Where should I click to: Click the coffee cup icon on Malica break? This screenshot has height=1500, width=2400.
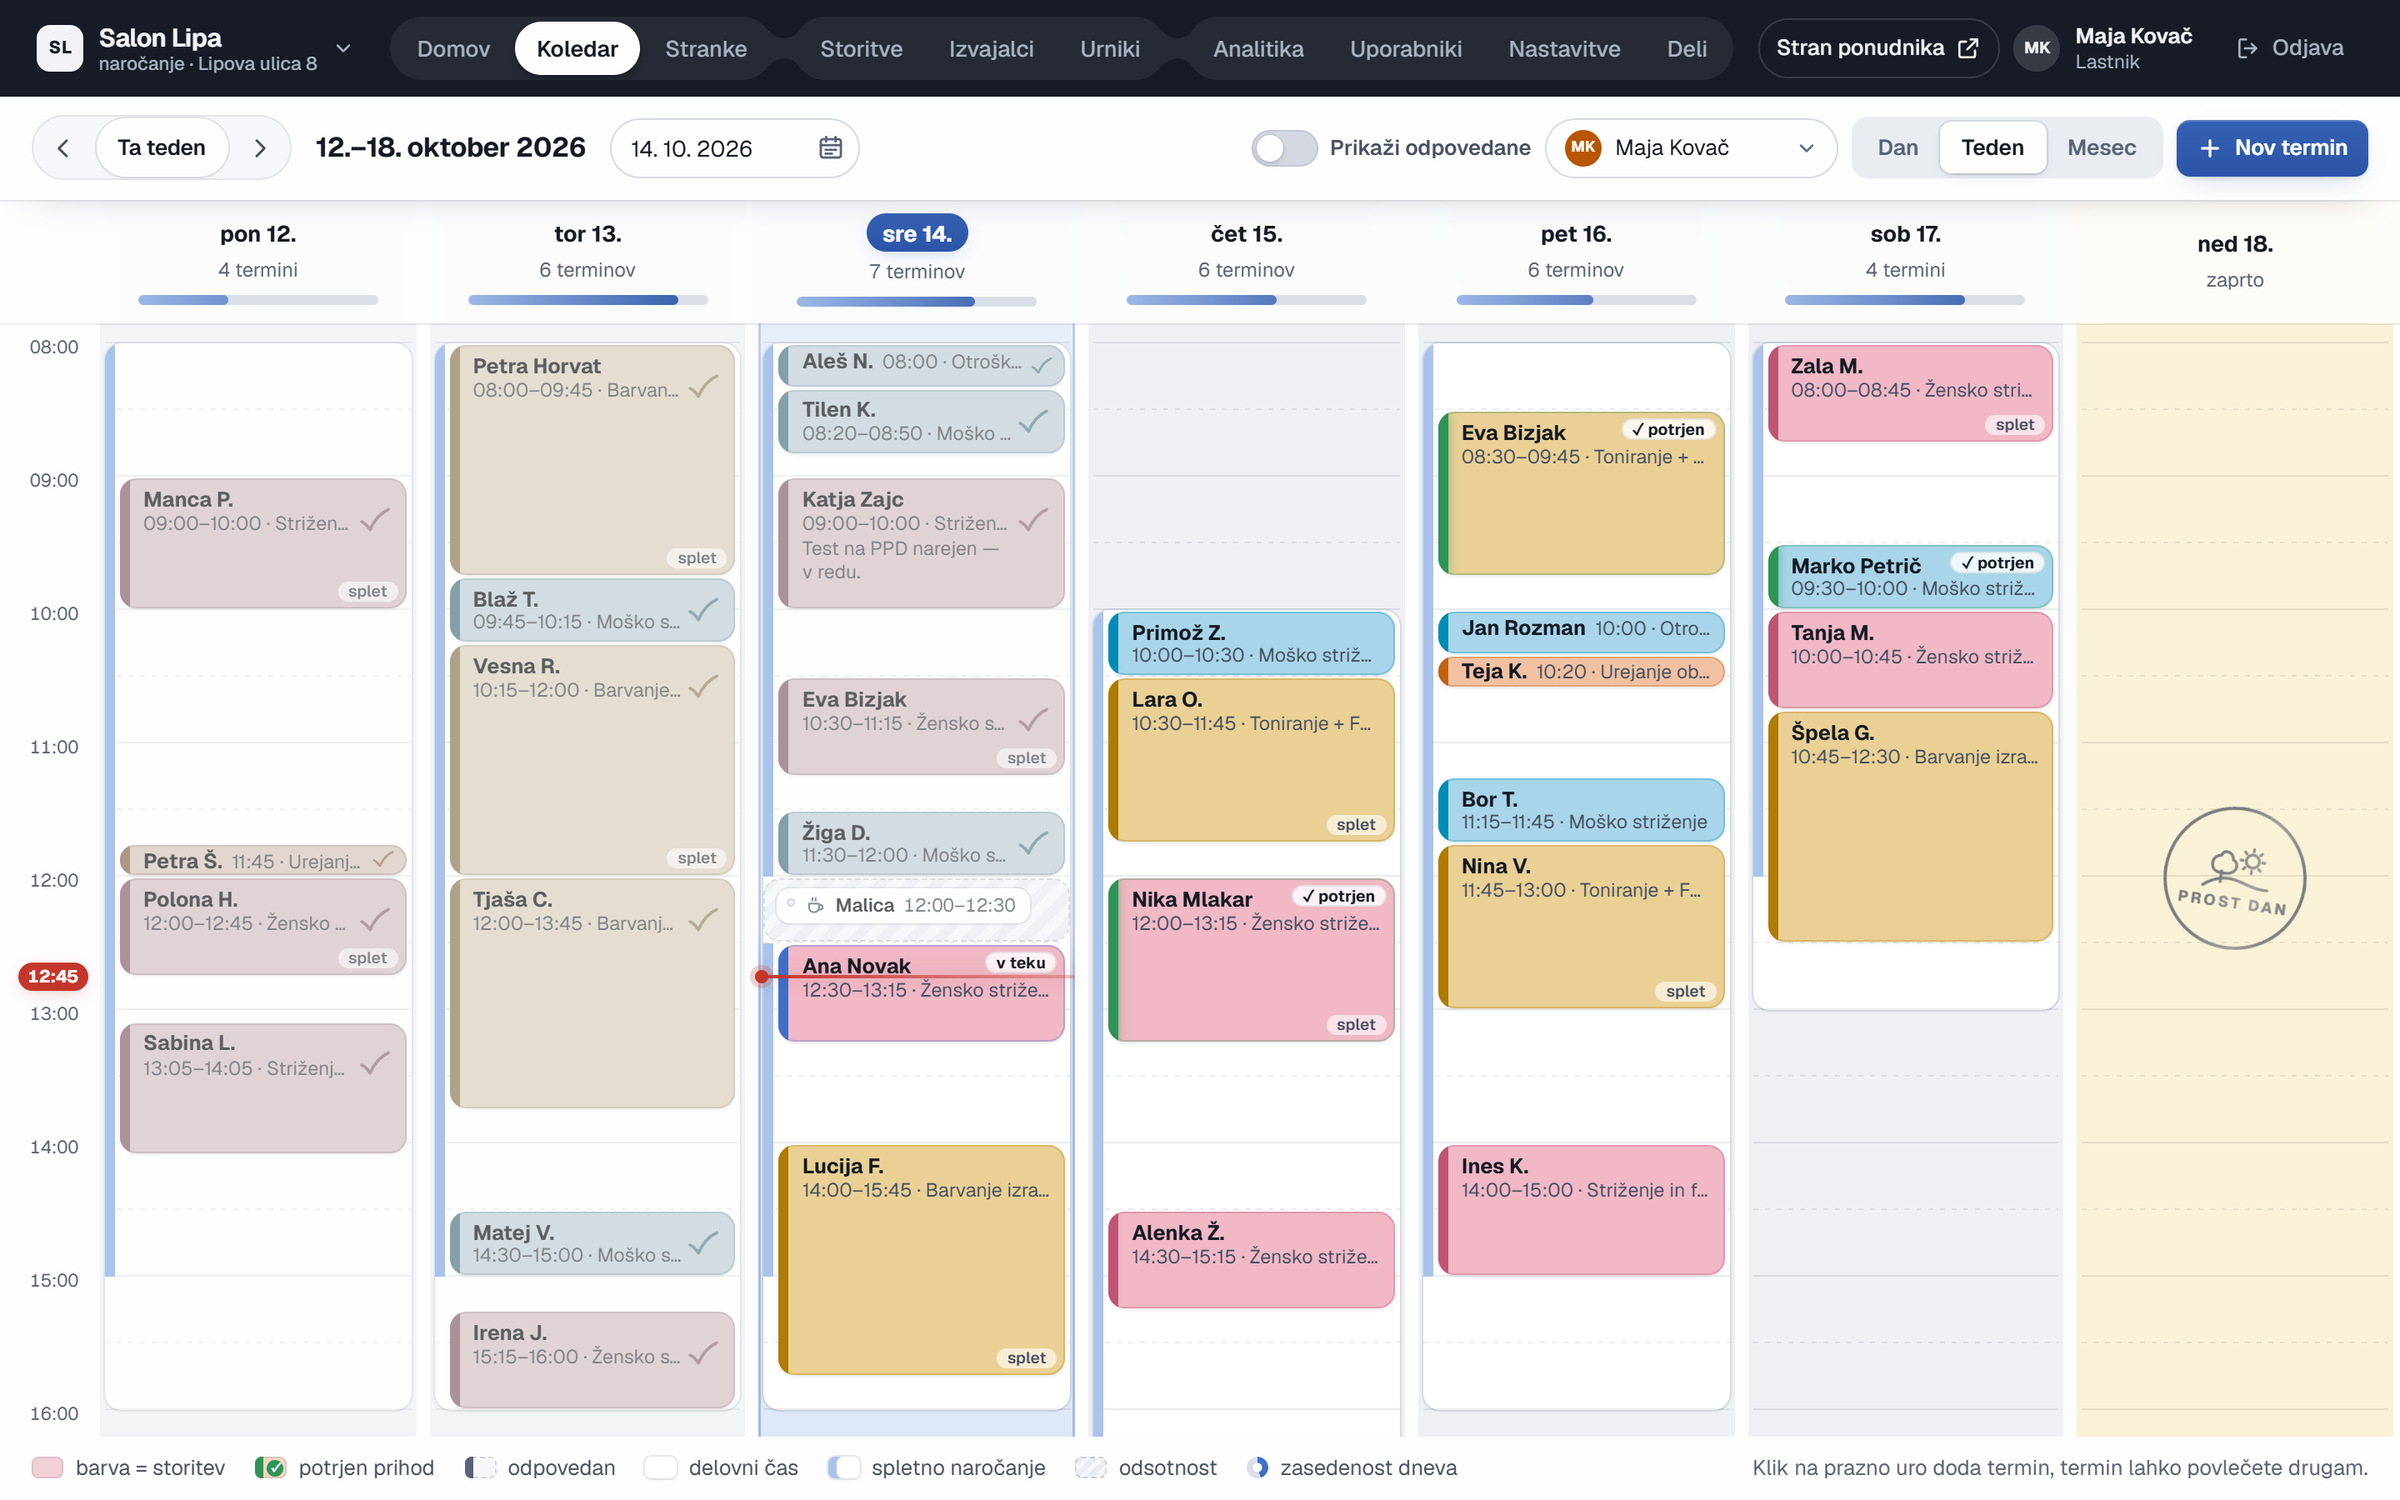point(815,905)
